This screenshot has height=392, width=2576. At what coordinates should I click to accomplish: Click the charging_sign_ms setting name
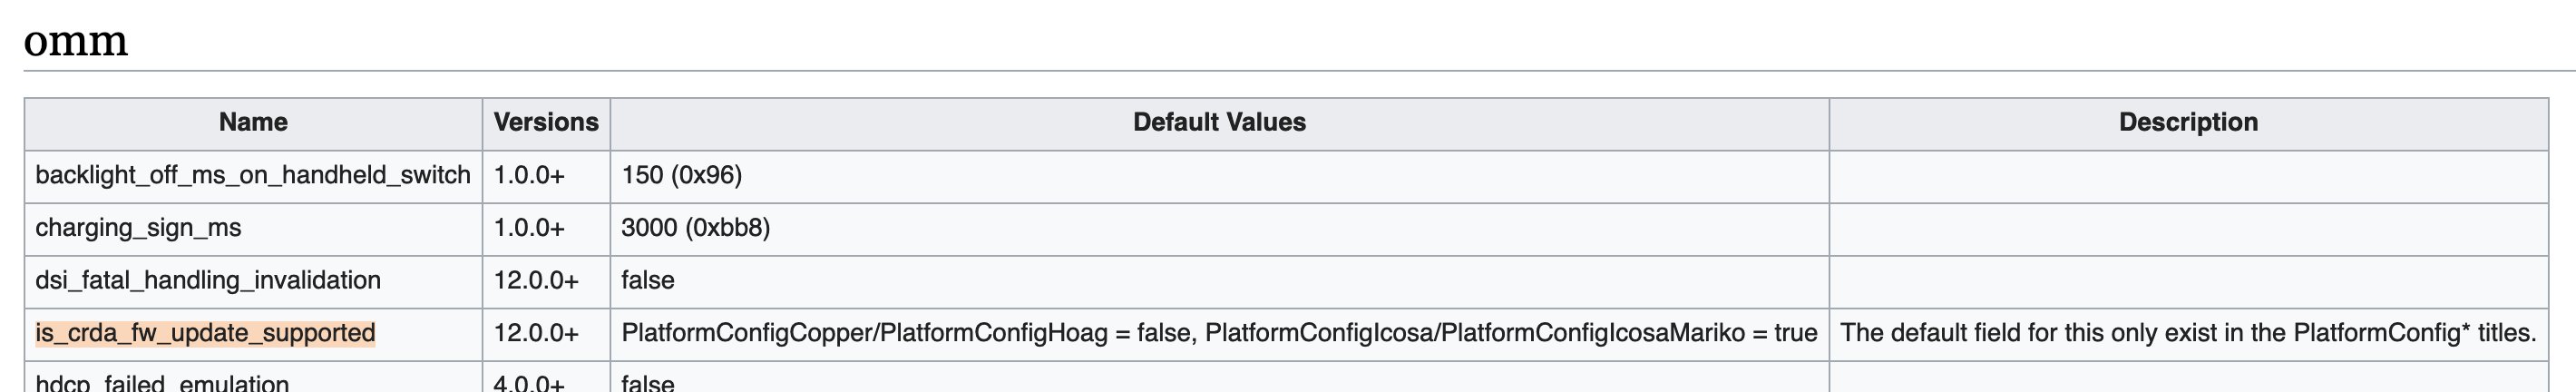[138, 228]
